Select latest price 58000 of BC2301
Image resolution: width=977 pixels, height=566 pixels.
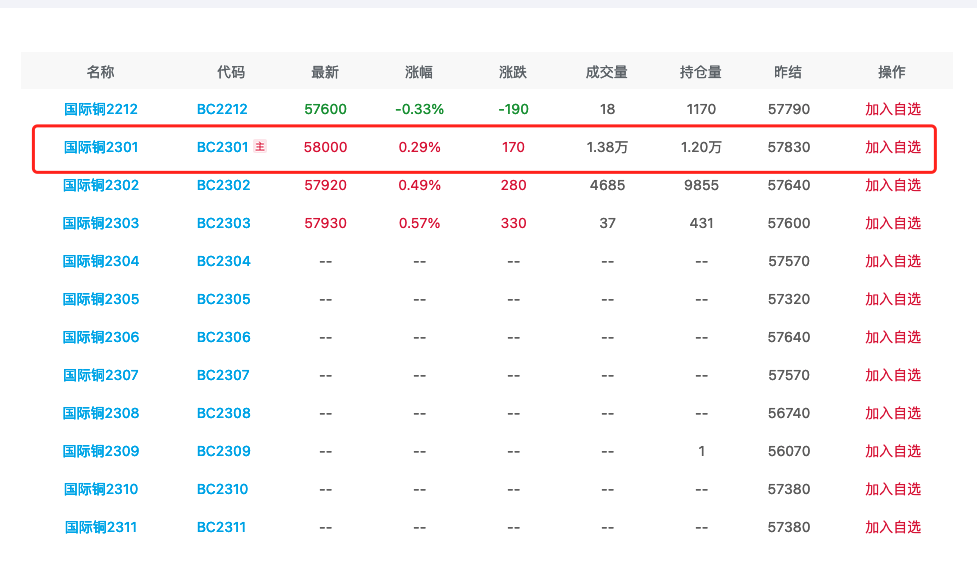[x=325, y=147]
